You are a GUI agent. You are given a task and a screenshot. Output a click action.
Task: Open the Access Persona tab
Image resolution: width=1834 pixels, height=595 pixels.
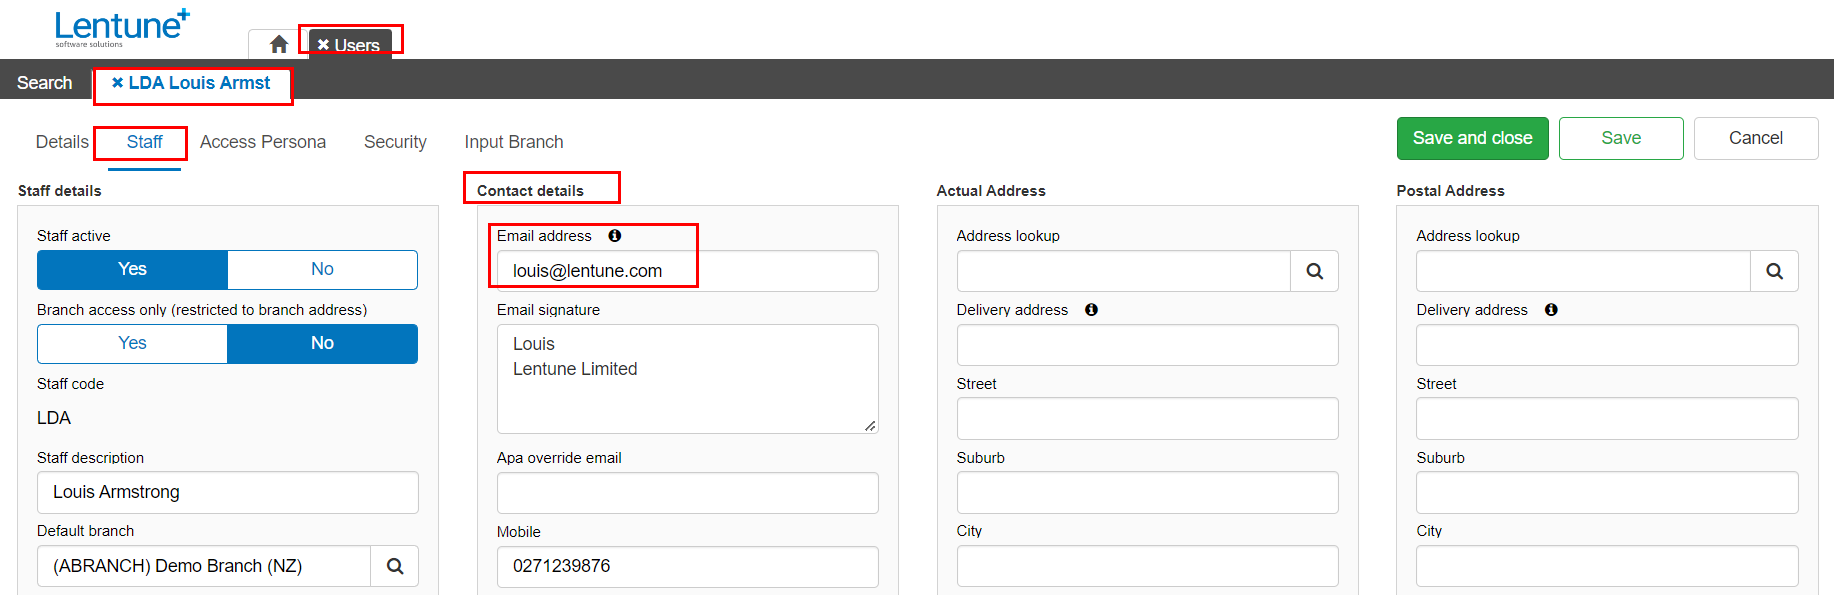coord(263,142)
